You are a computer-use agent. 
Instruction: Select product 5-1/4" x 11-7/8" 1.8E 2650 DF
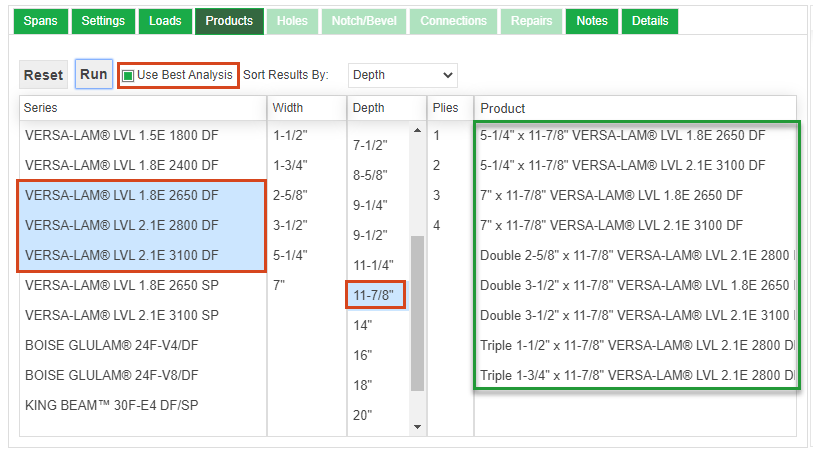636,135
